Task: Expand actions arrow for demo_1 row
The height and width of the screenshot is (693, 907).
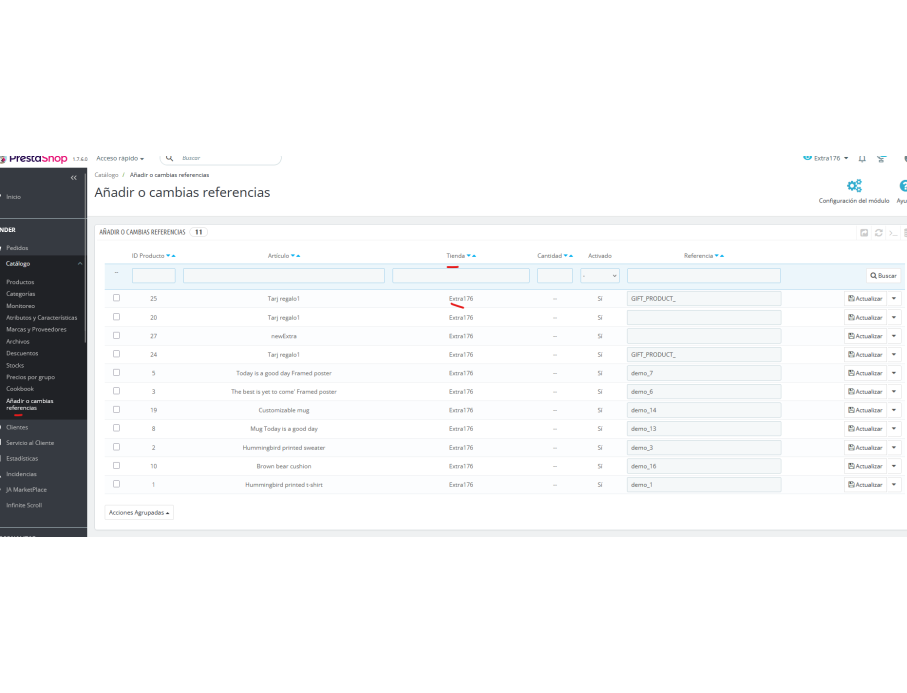Action: pos(894,485)
